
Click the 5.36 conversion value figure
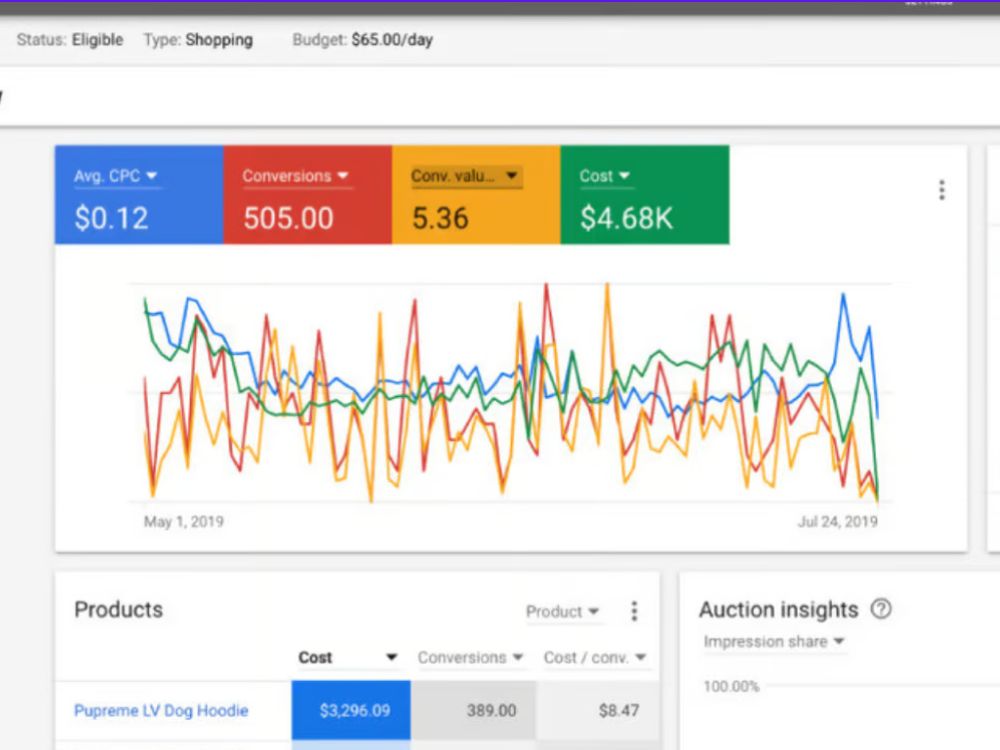[440, 218]
